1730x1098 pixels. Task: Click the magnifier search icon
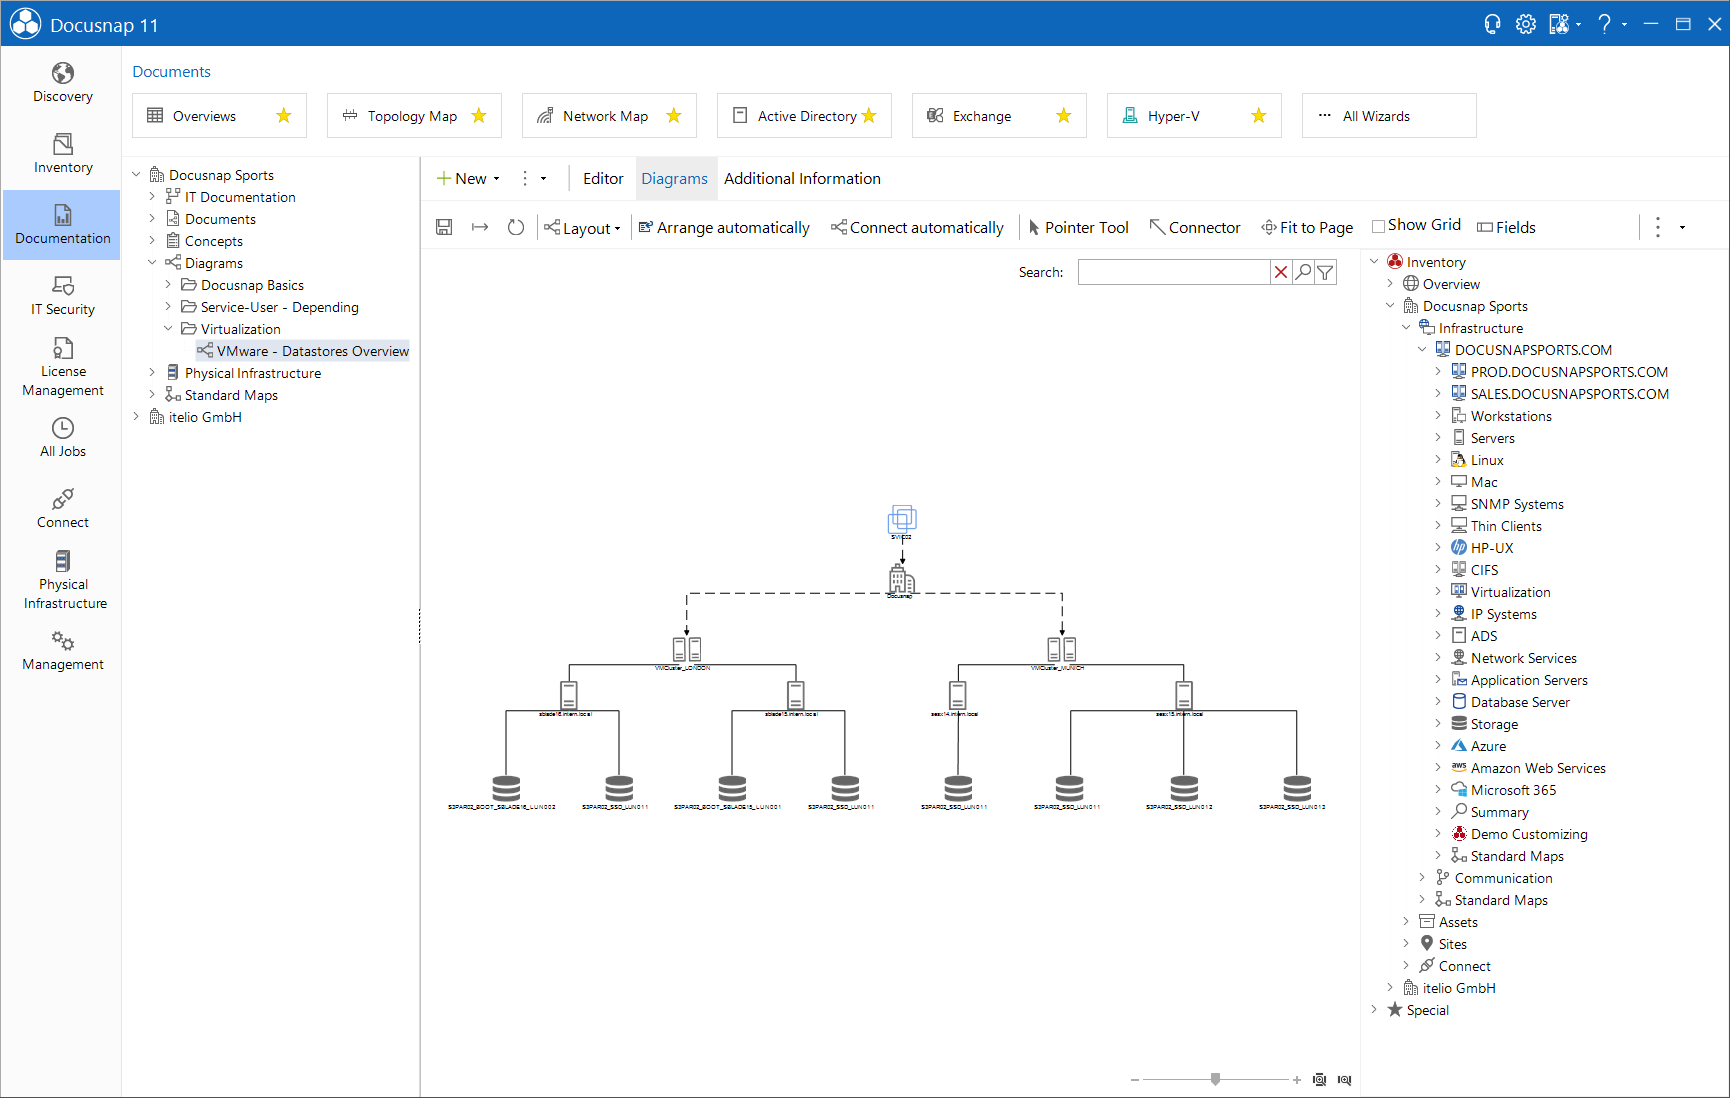click(1303, 272)
